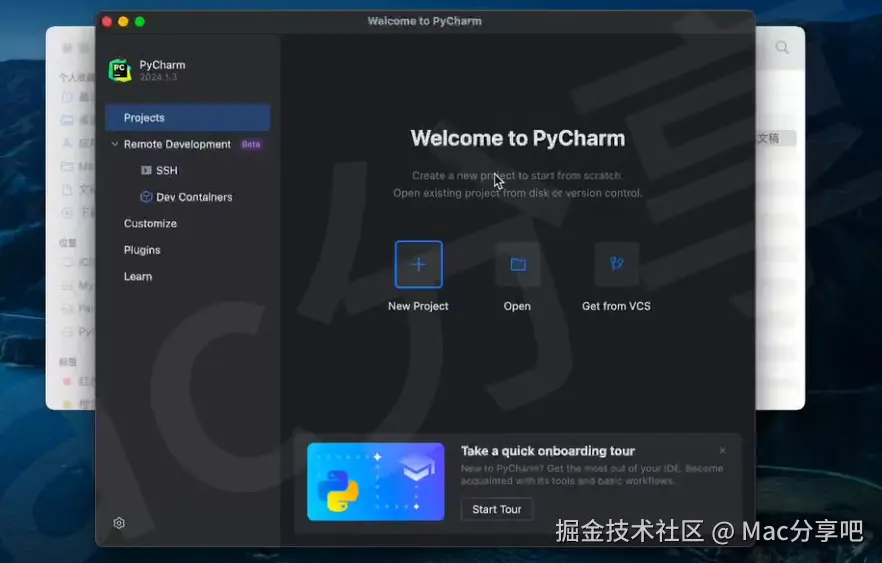Open the Plugins section
The image size is (882, 563).
(142, 250)
